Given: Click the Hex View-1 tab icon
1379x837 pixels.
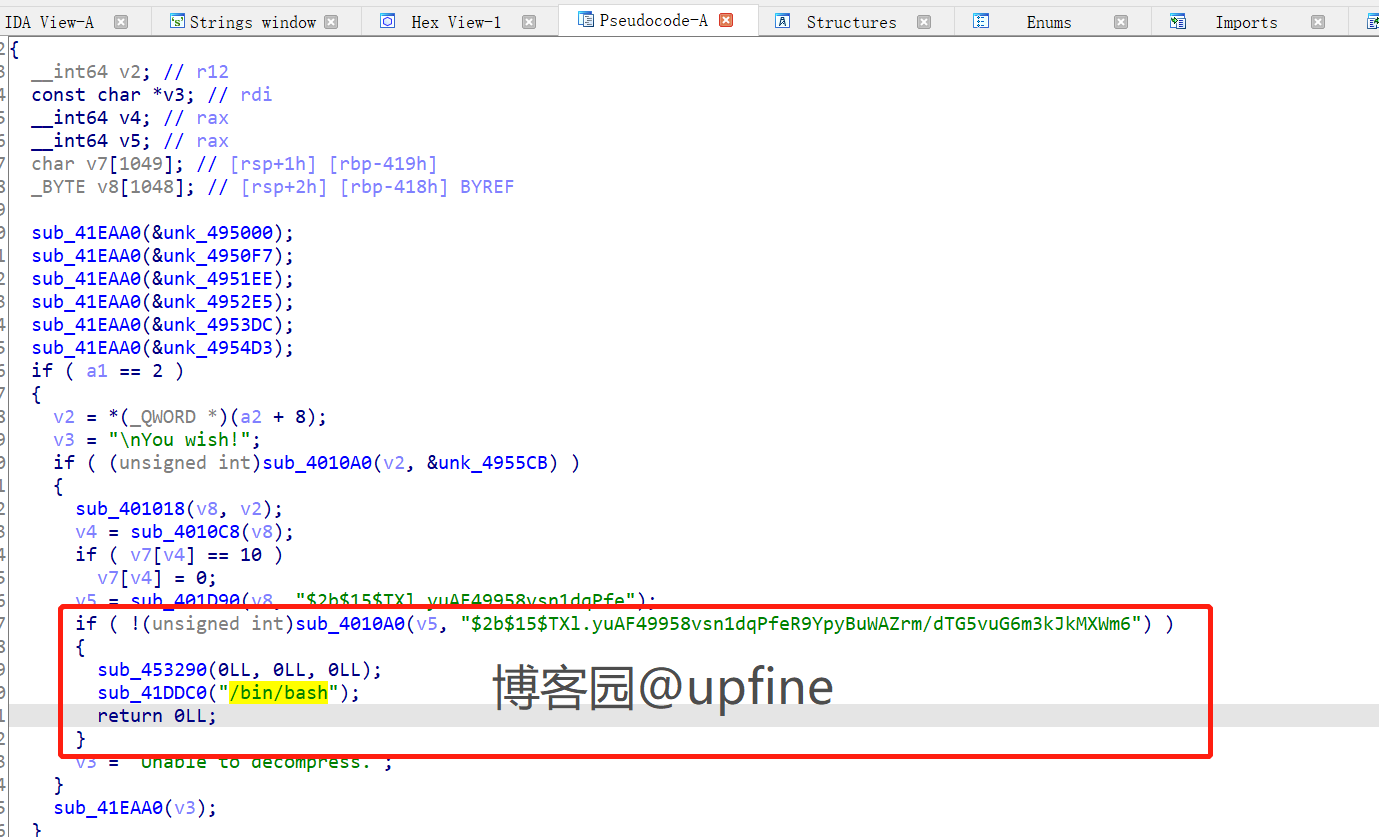Looking at the screenshot, I should [x=388, y=20].
